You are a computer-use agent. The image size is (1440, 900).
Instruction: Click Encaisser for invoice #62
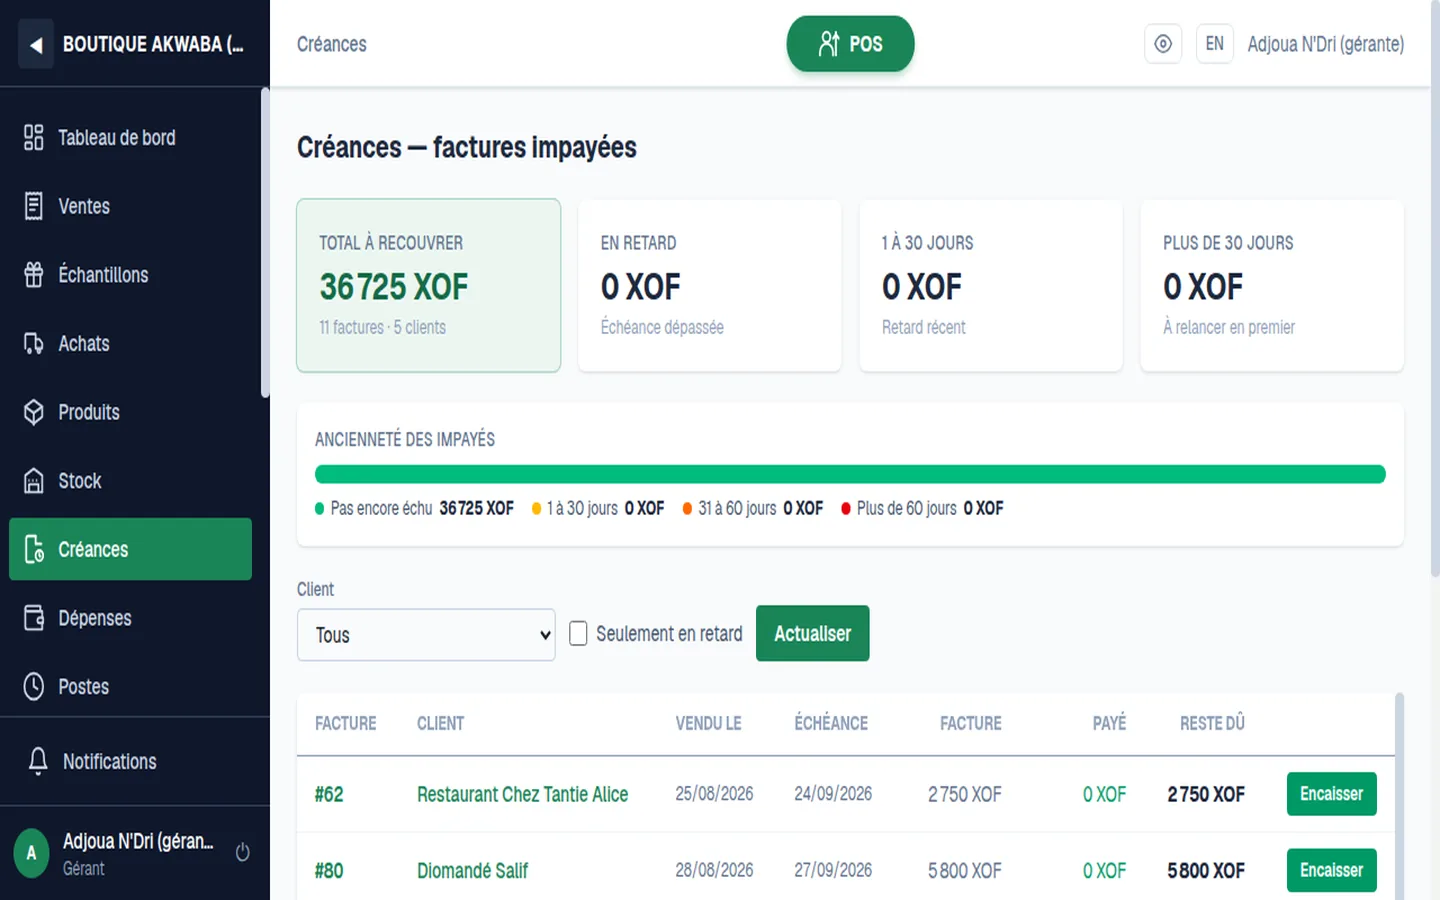tap(1331, 794)
